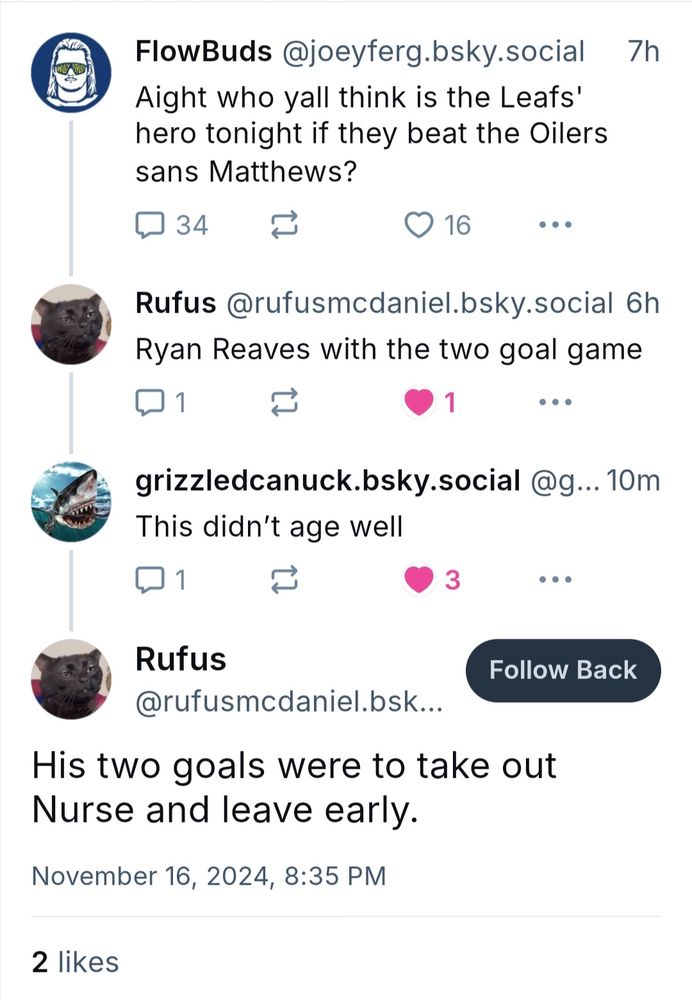The width and height of the screenshot is (692, 1000).
Task: Reply to Rufus' Ryan Reaves post
Action: tap(148, 403)
